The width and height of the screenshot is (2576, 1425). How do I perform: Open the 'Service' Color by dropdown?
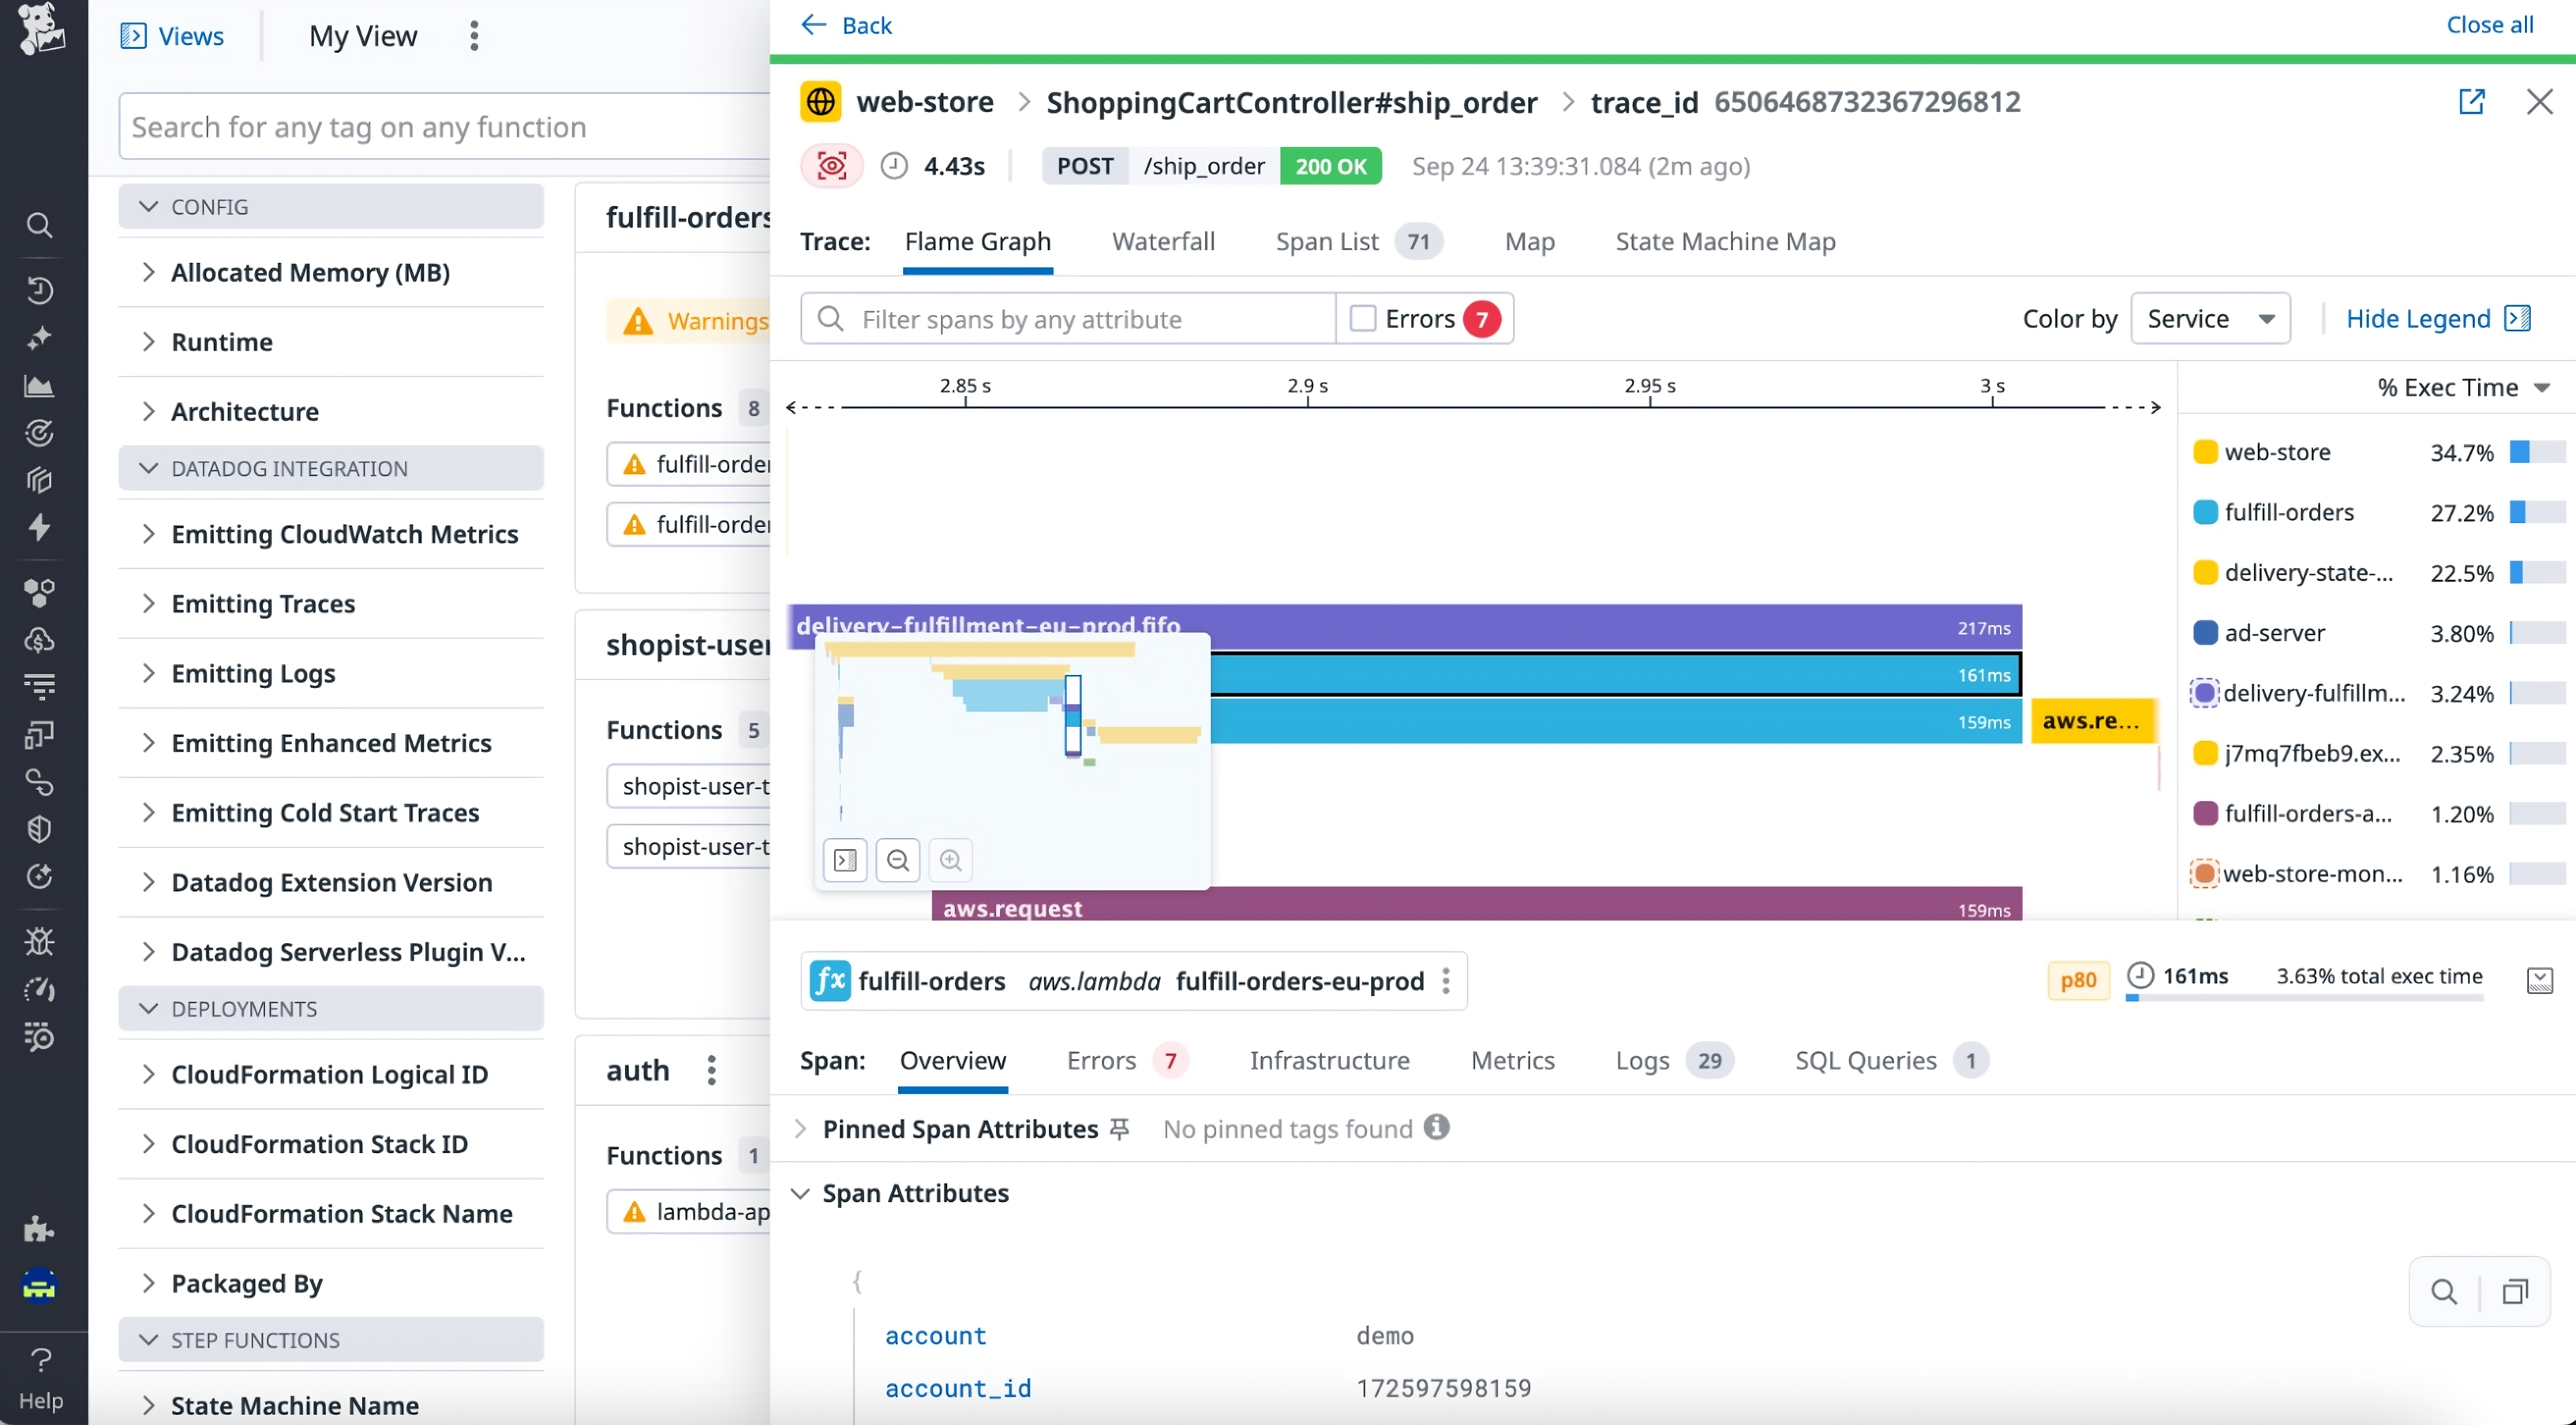click(x=2211, y=318)
